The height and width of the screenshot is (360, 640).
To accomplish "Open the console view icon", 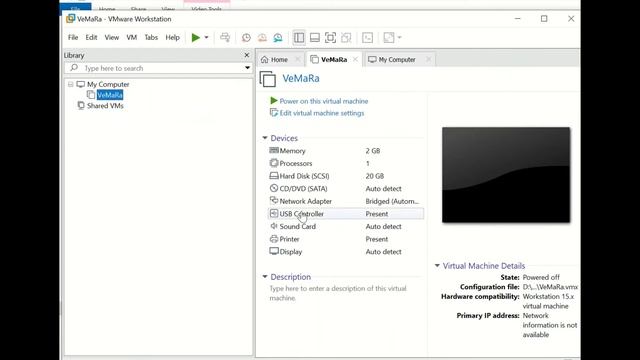I will click(x=367, y=38).
